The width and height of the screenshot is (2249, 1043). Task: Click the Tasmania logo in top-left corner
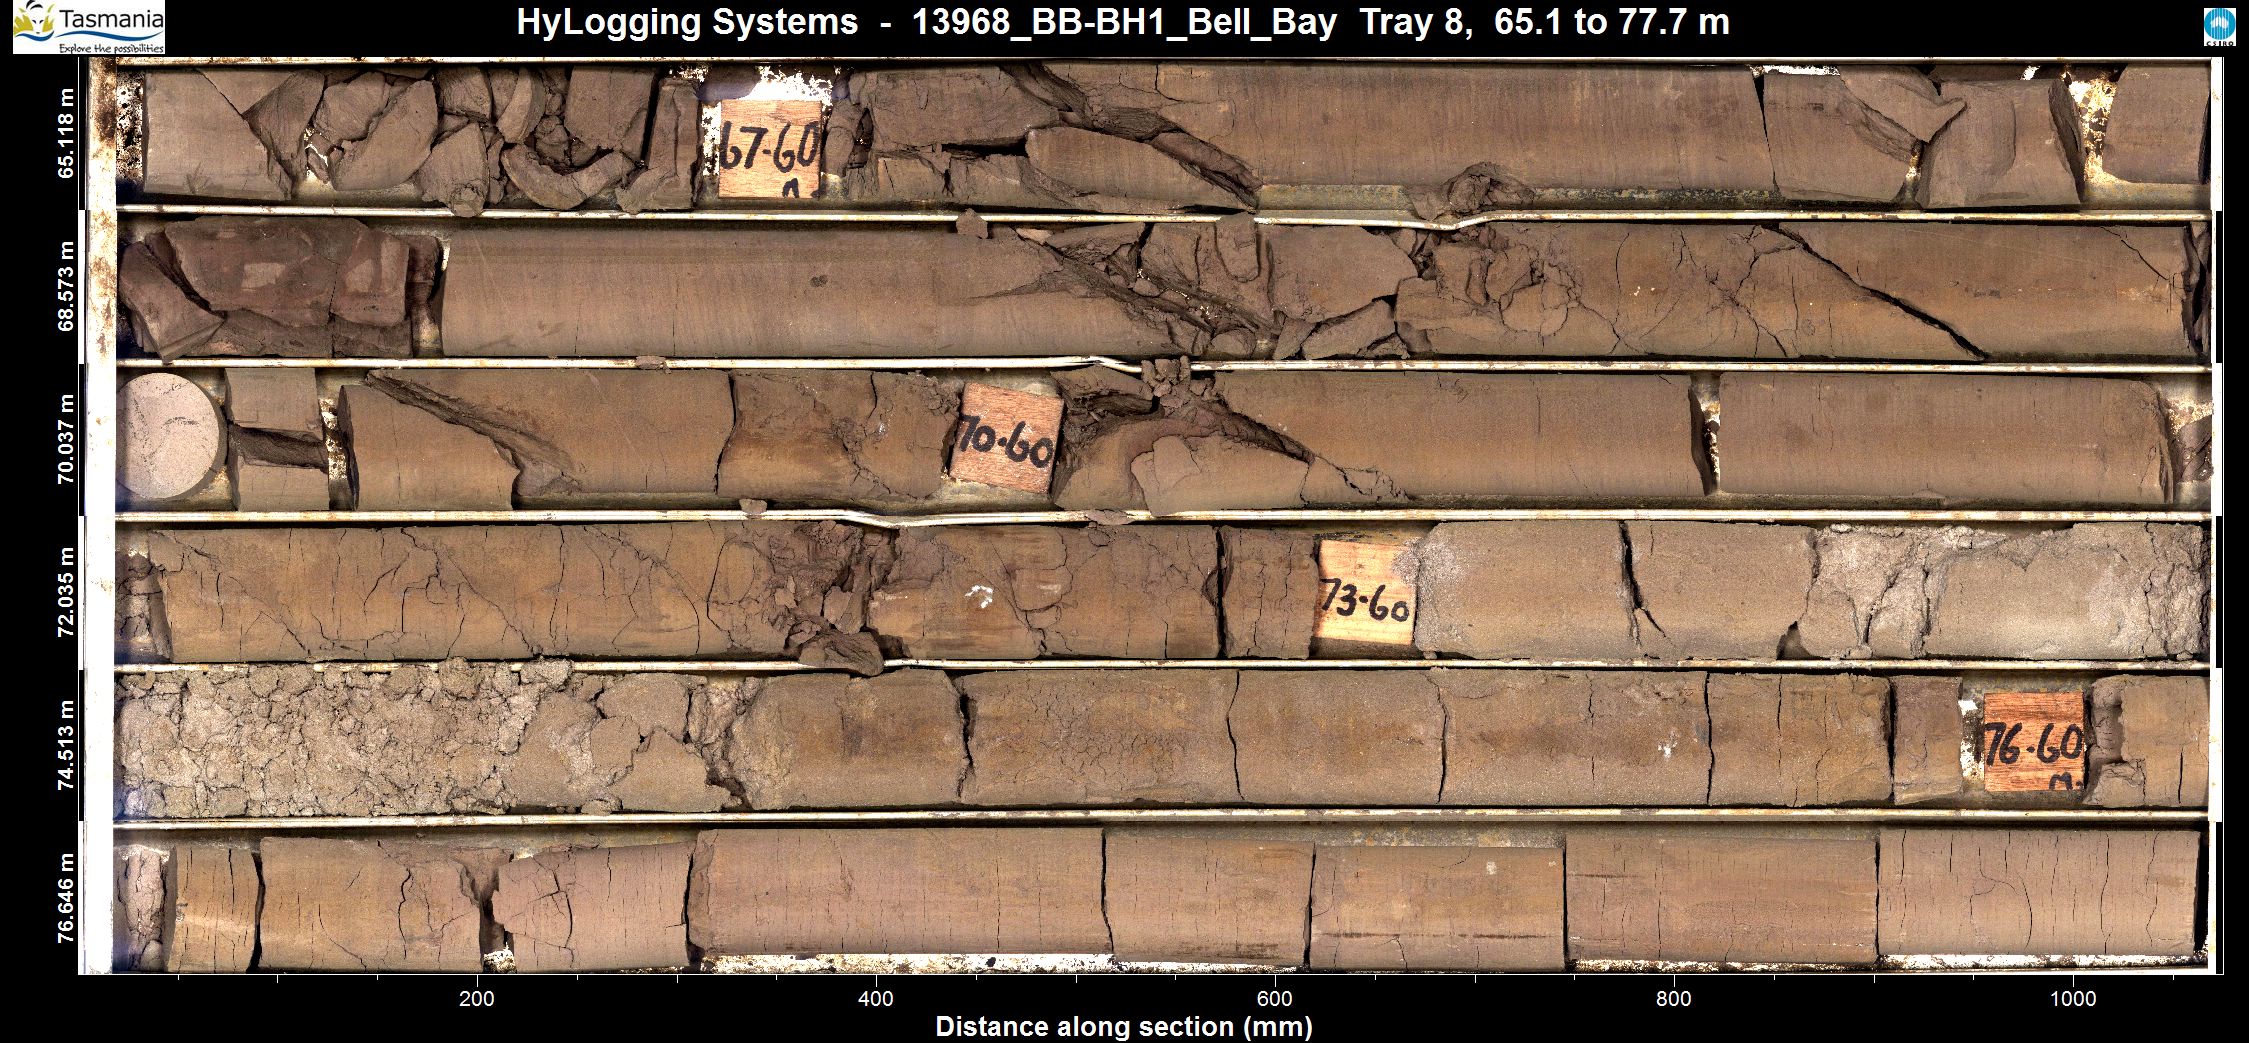(88, 27)
